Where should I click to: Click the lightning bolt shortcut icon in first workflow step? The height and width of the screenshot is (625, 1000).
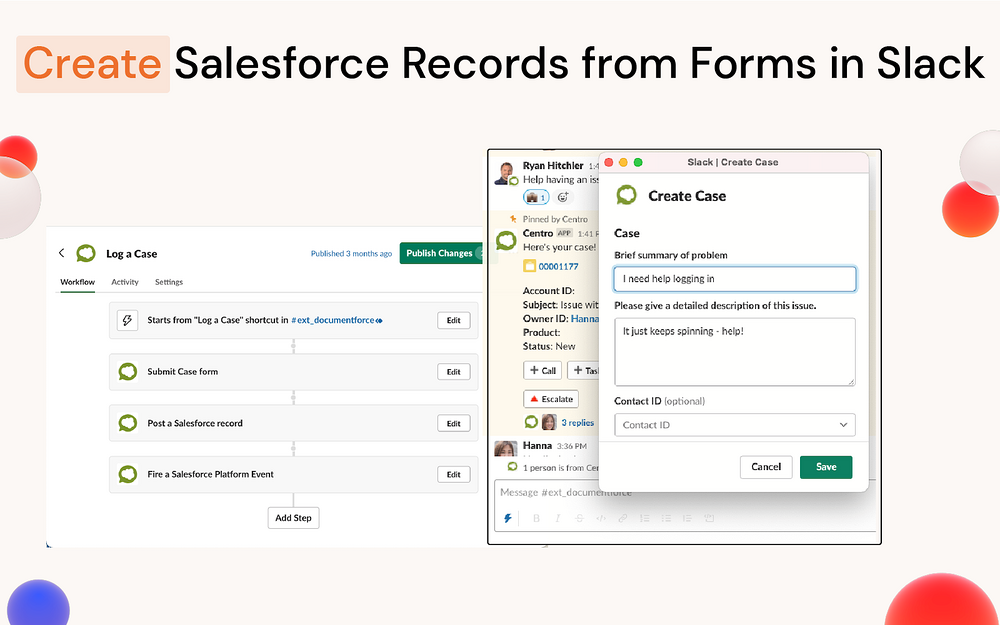[x=128, y=320]
